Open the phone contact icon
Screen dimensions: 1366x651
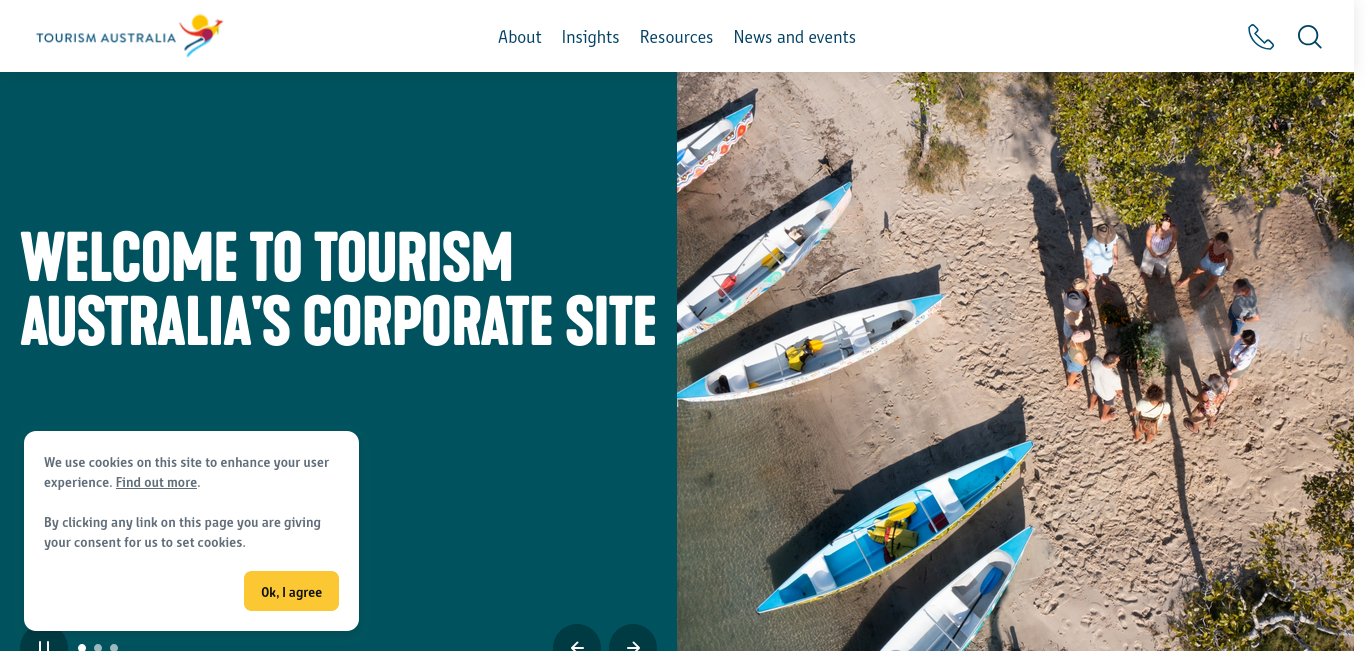tap(1261, 37)
